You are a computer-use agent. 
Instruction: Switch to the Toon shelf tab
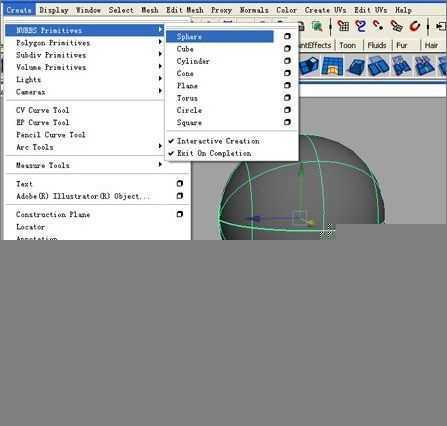[x=347, y=45]
